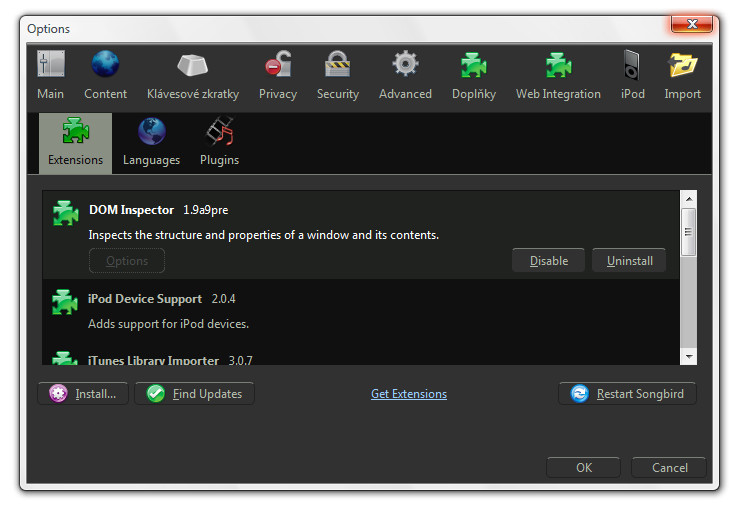Open the Get Extensions link

409,394
